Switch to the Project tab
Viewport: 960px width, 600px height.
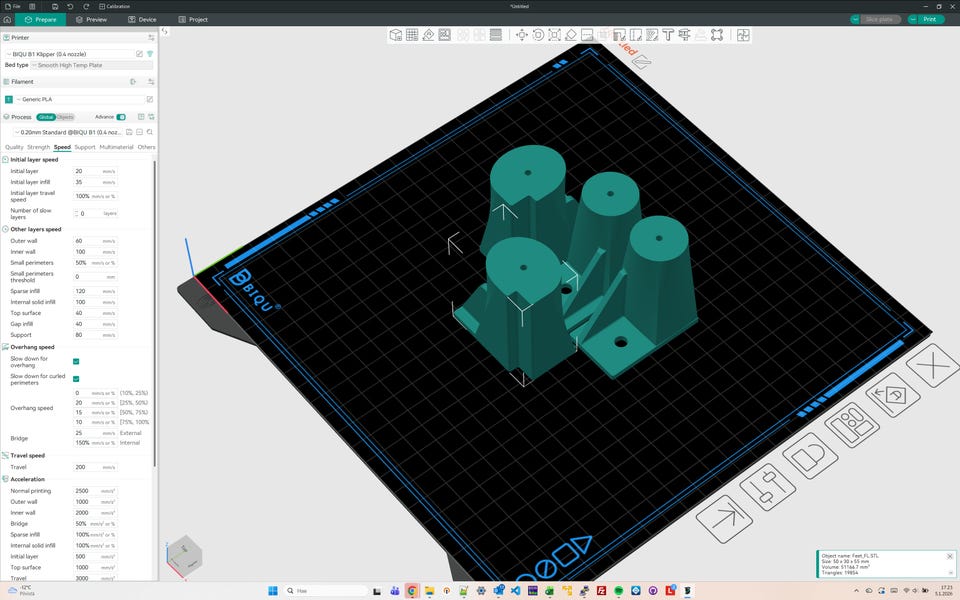193,20
